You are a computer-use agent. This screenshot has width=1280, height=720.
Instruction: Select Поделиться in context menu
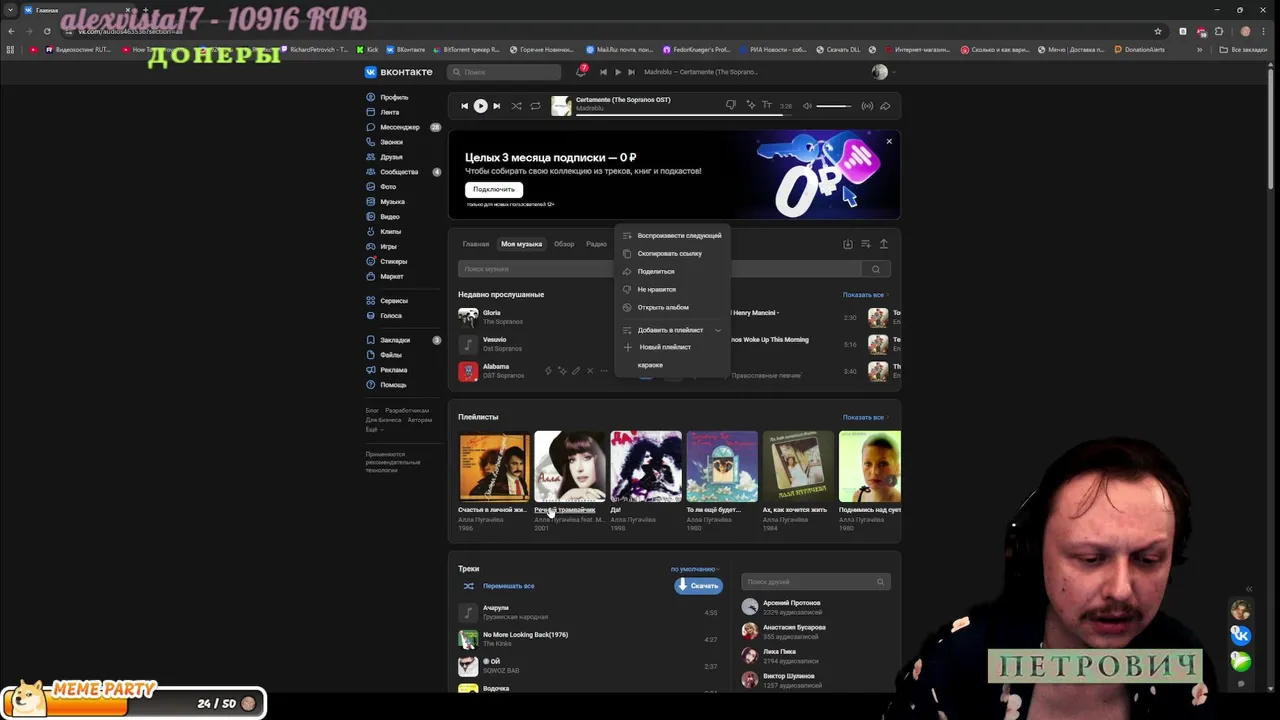[x=672, y=272]
